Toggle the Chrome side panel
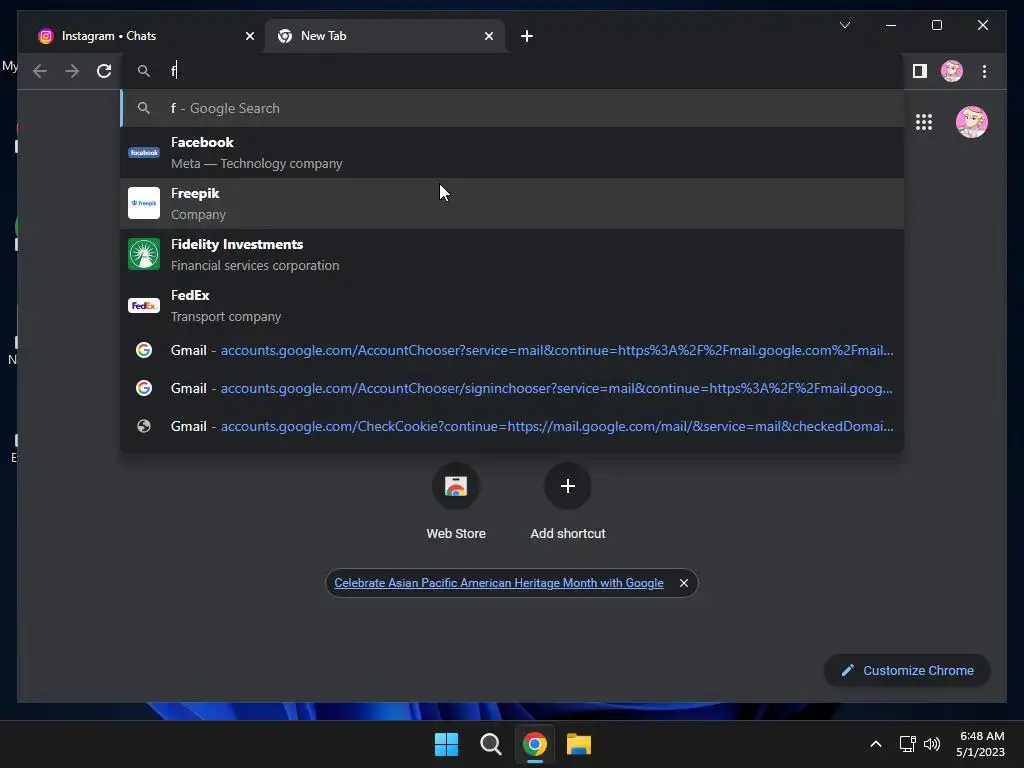This screenshot has height=768, width=1024. click(x=920, y=71)
